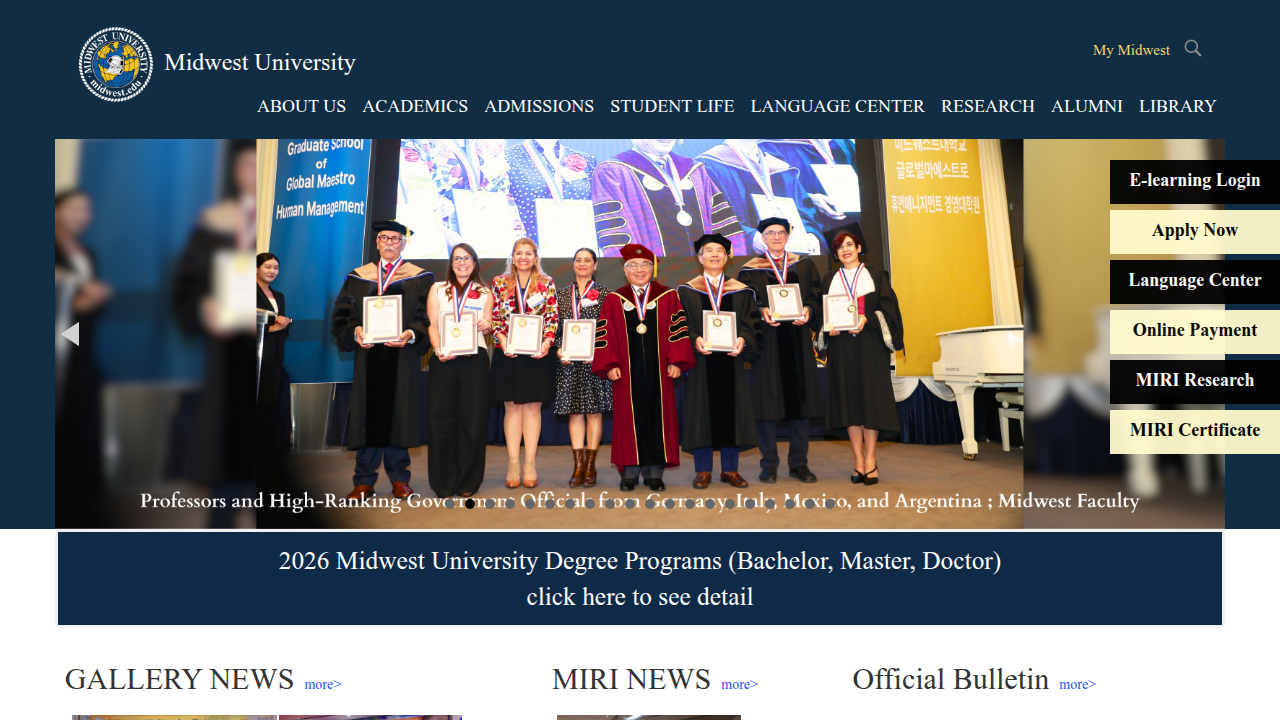Open the Language Center side button

point(1195,281)
